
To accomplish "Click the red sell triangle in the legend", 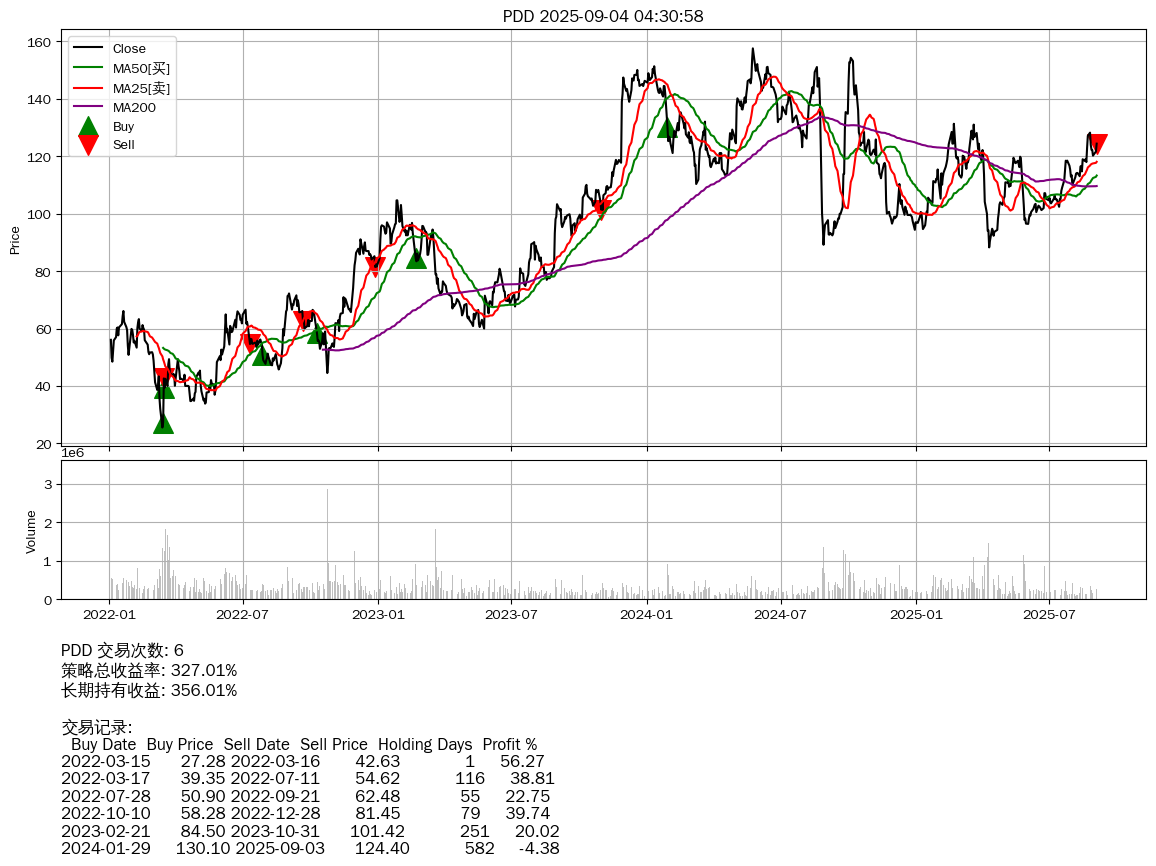I will click(88, 145).
